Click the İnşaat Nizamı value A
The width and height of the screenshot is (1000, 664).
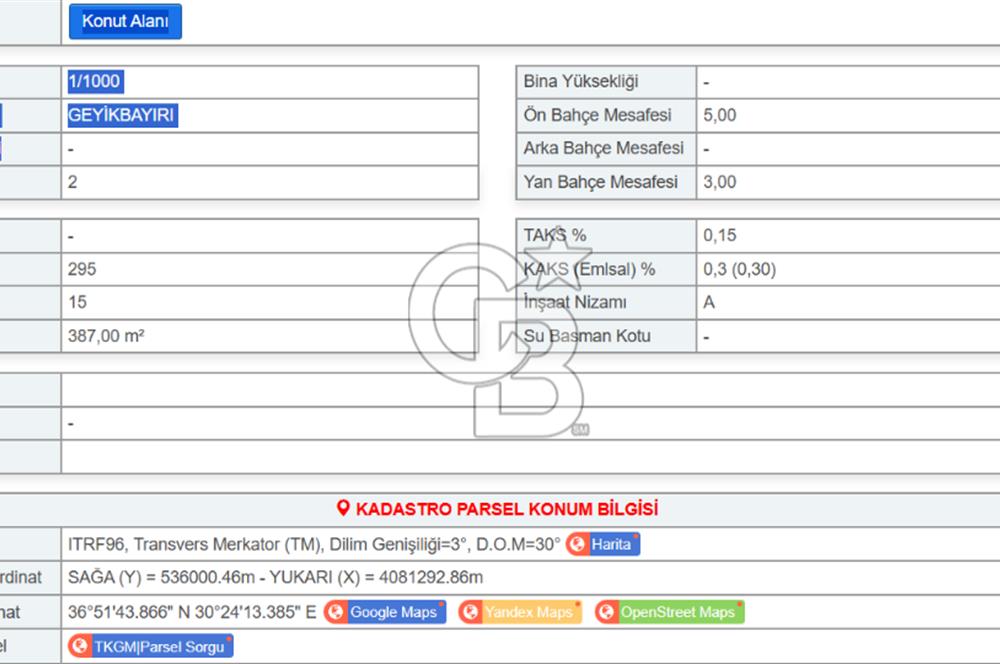[x=709, y=302]
